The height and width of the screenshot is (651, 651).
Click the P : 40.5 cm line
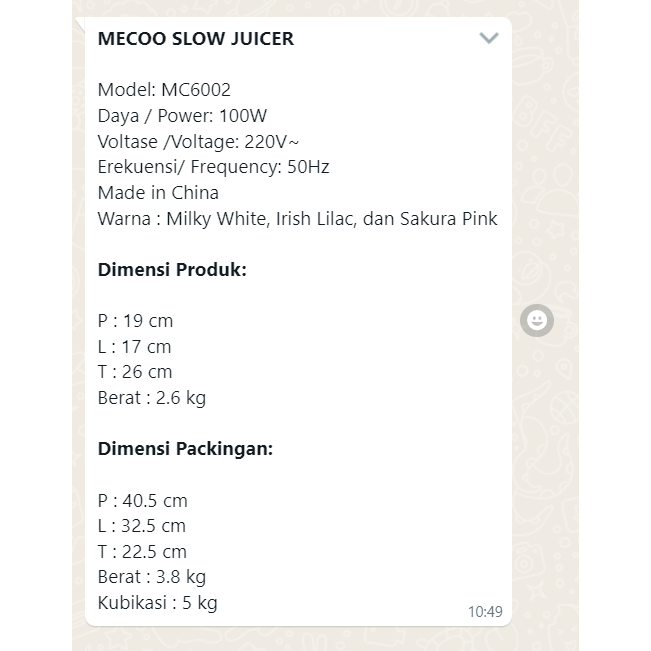(142, 500)
